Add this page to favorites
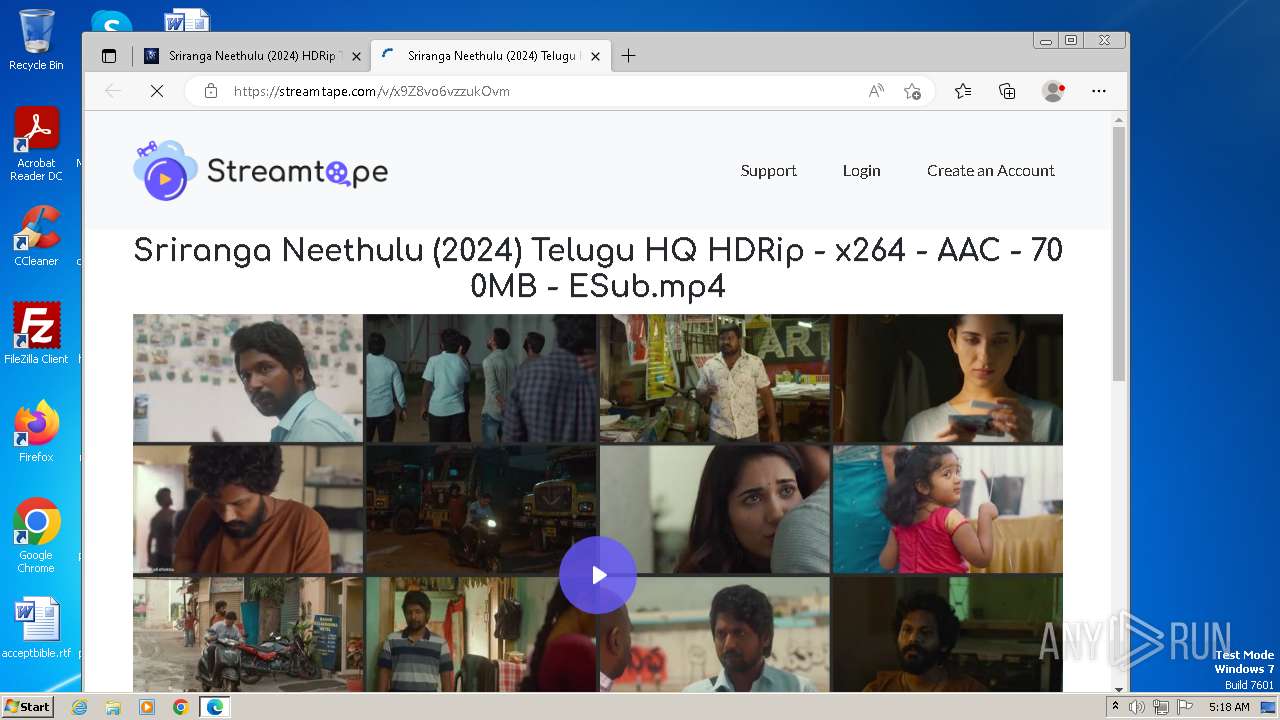This screenshot has width=1280, height=720. tap(912, 91)
